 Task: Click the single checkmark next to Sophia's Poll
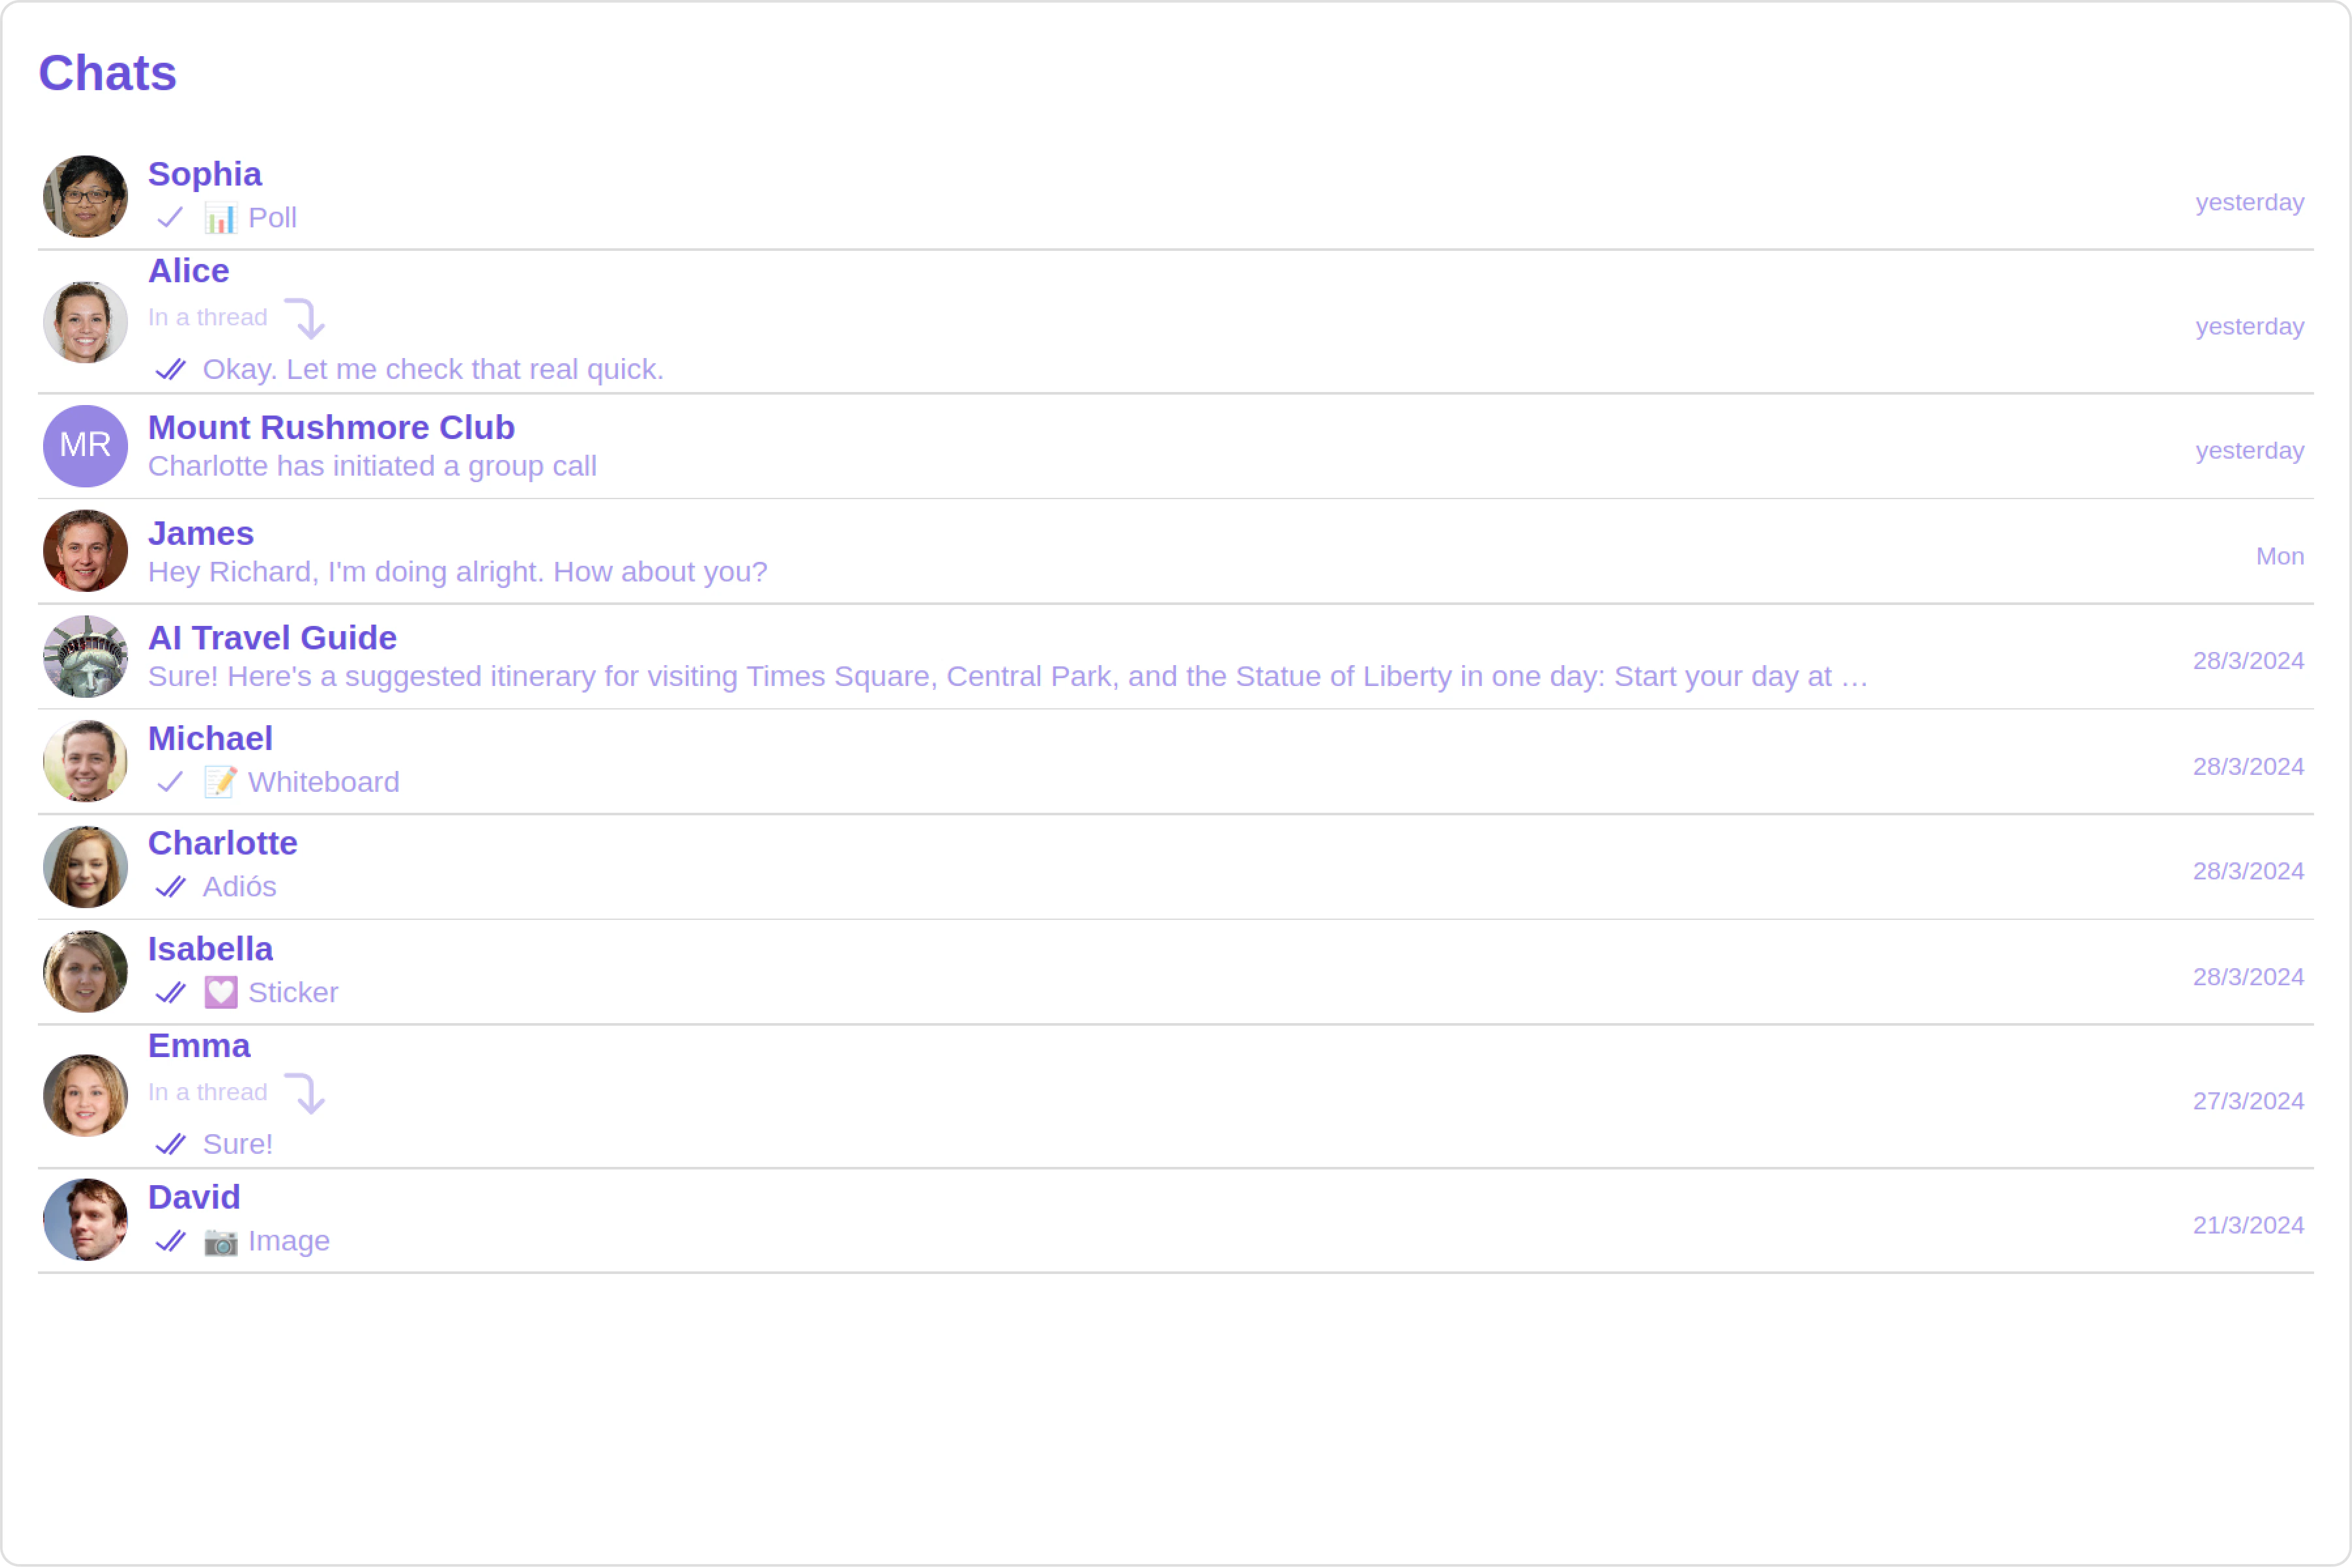click(x=170, y=217)
